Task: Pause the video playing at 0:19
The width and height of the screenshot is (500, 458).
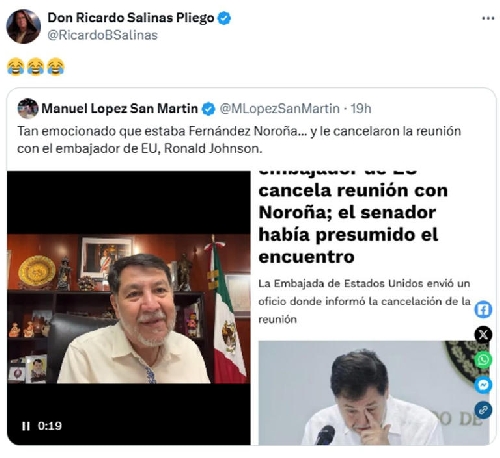Action: [x=26, y=426]
